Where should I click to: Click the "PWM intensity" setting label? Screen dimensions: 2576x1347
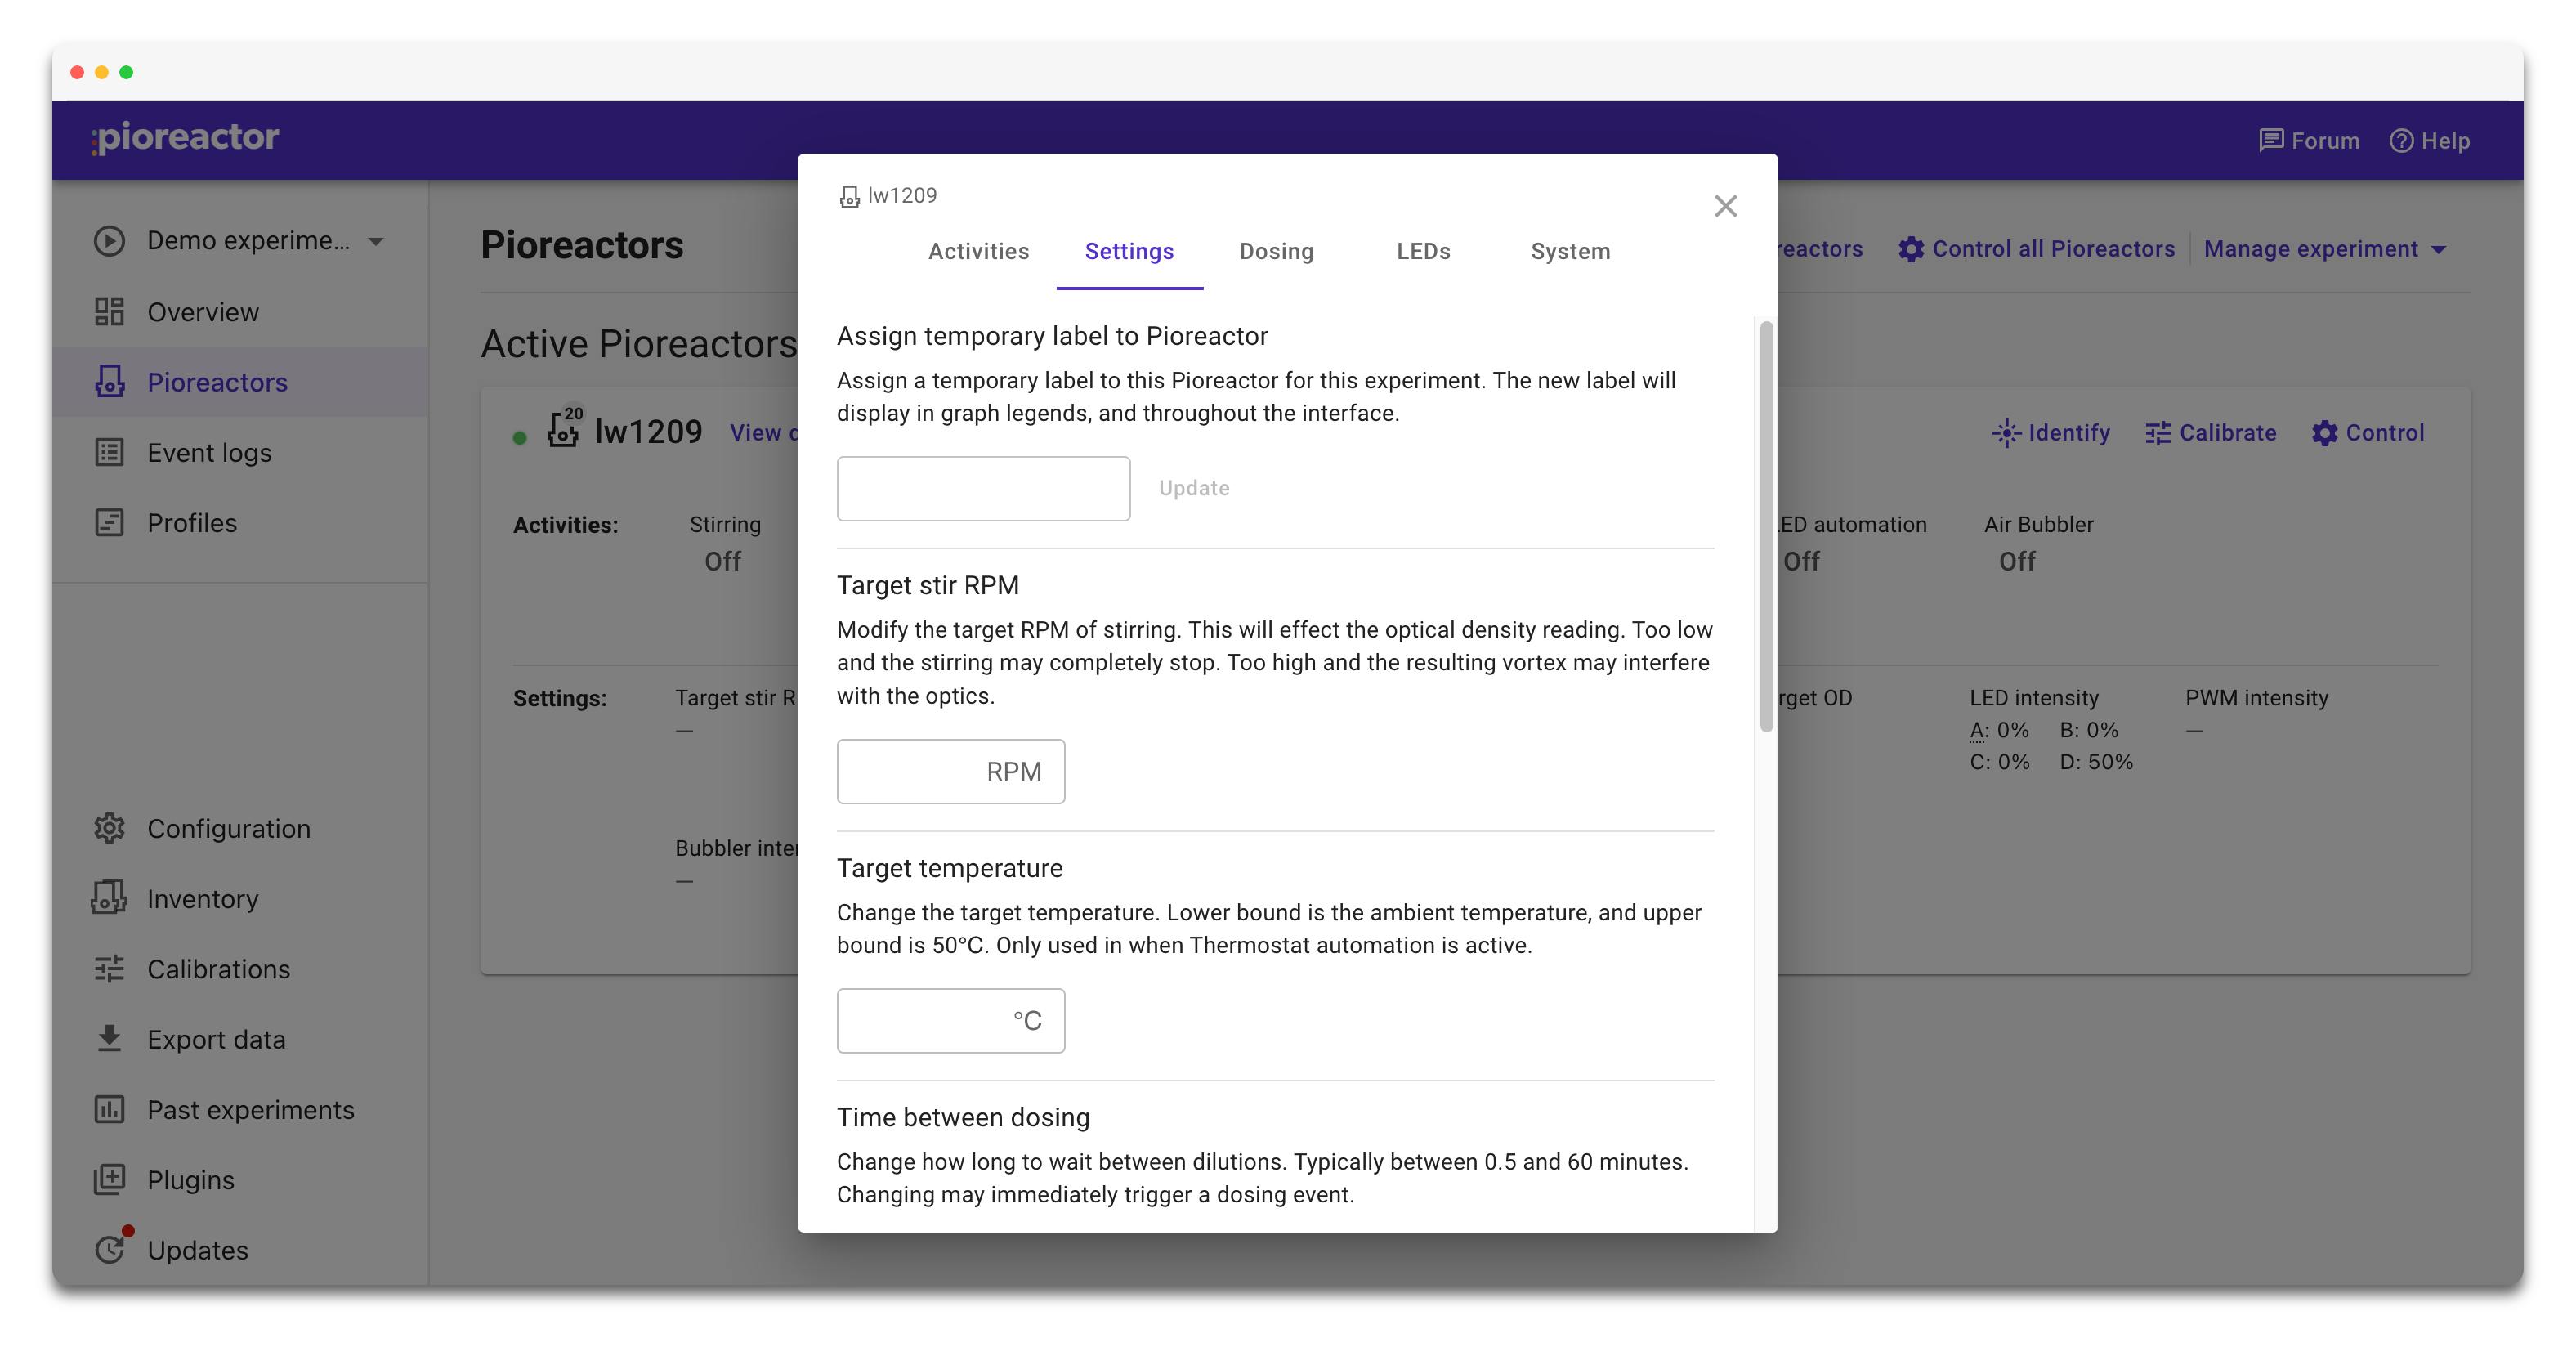click(2256, 698)
